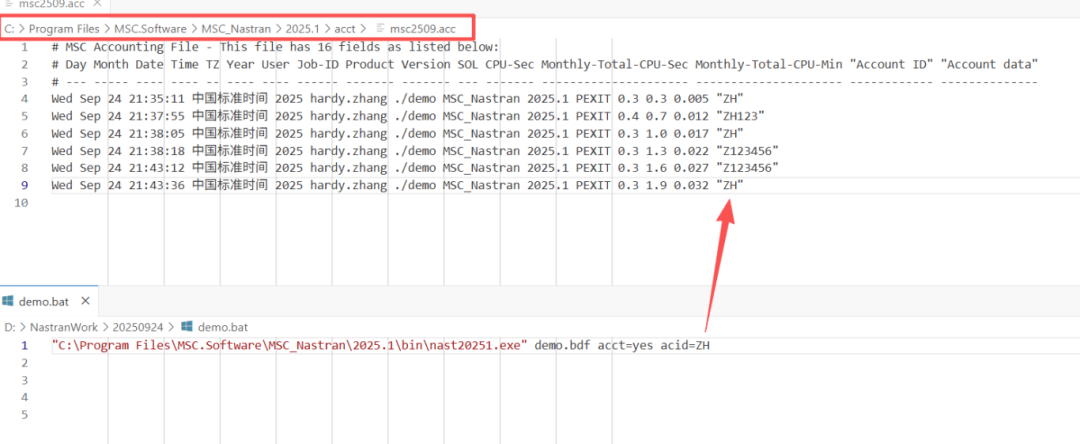Close the demo.bat tab
This screenshot has height=444, width=1080.
pos(85,302)
